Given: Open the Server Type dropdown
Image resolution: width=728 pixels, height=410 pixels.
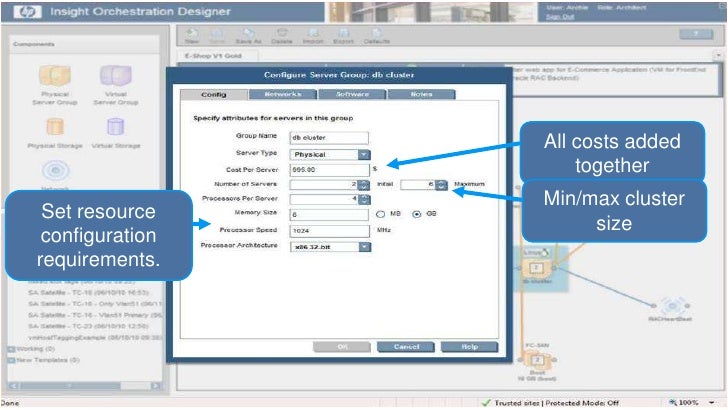Looking at the screenshot, I should click(x=364, y=155).
